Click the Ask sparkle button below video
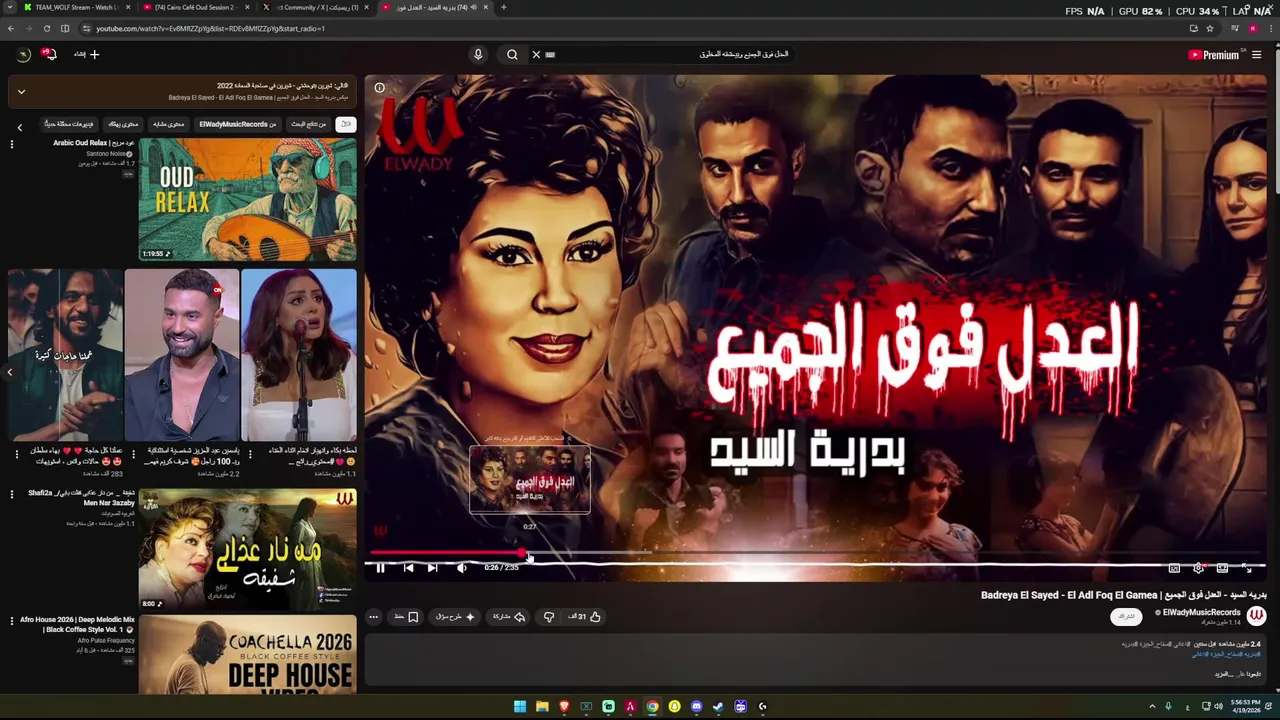This screenshot has width=1280, height=720. pos(456,617)
